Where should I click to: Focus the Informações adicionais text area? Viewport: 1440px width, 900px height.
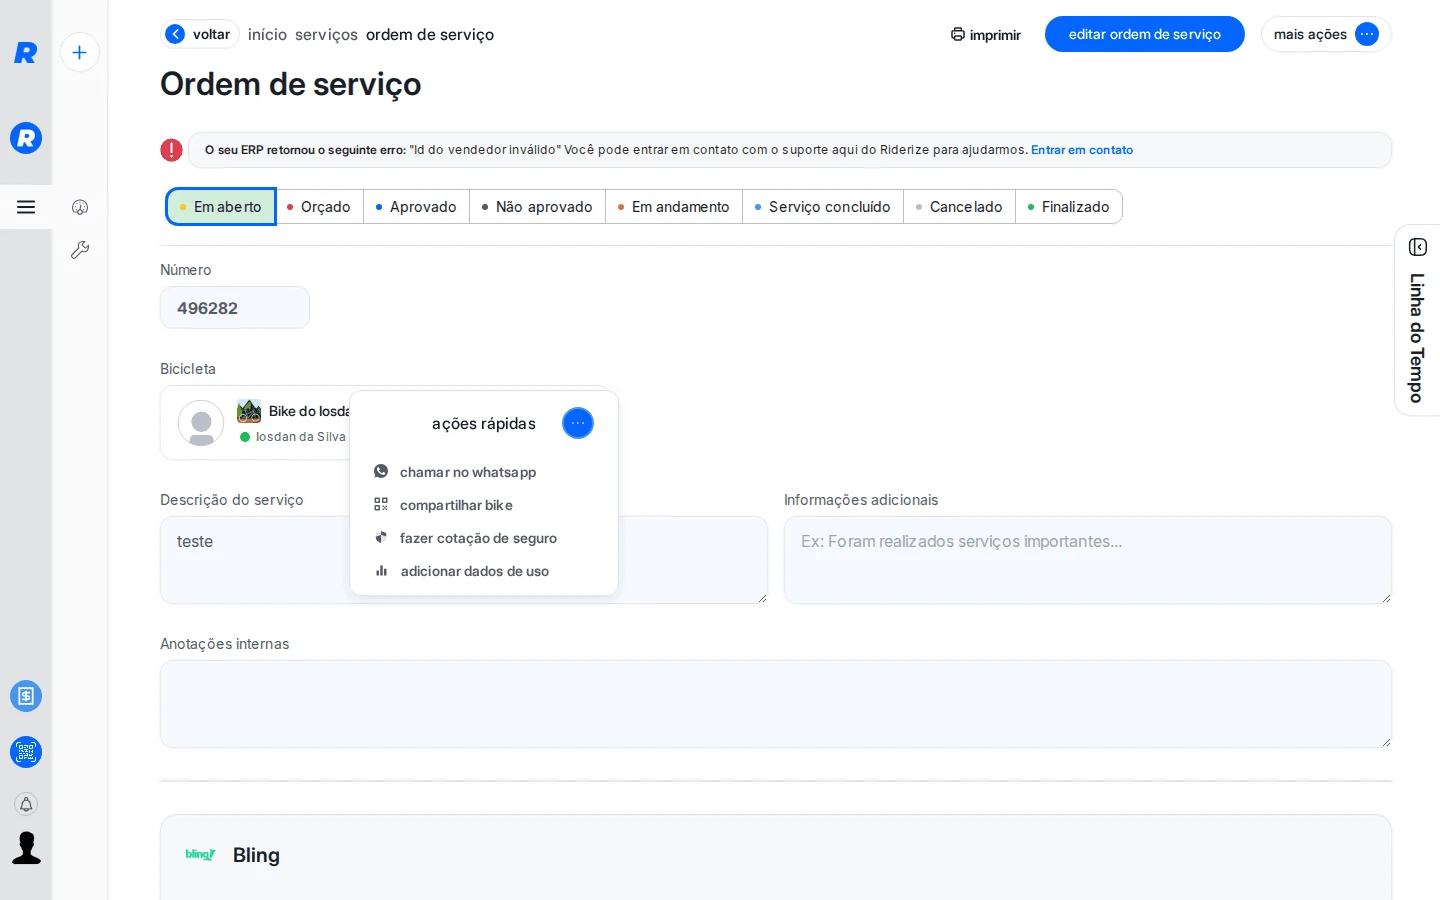1088,560
